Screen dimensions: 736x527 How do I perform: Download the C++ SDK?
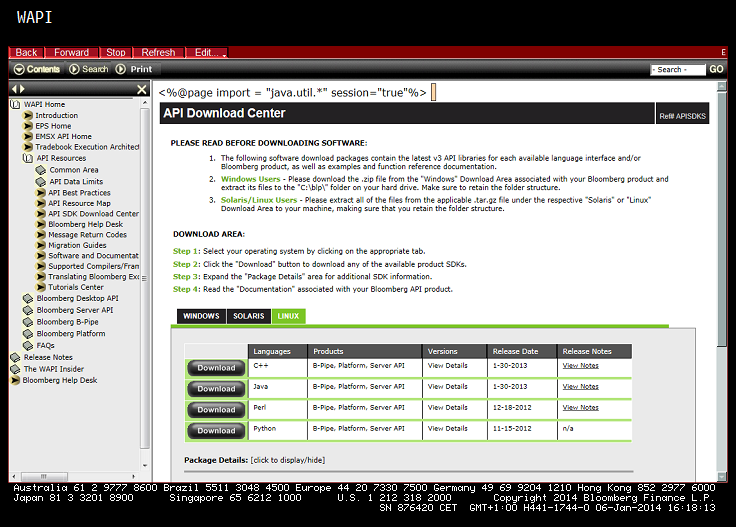[x=216, y=368]
